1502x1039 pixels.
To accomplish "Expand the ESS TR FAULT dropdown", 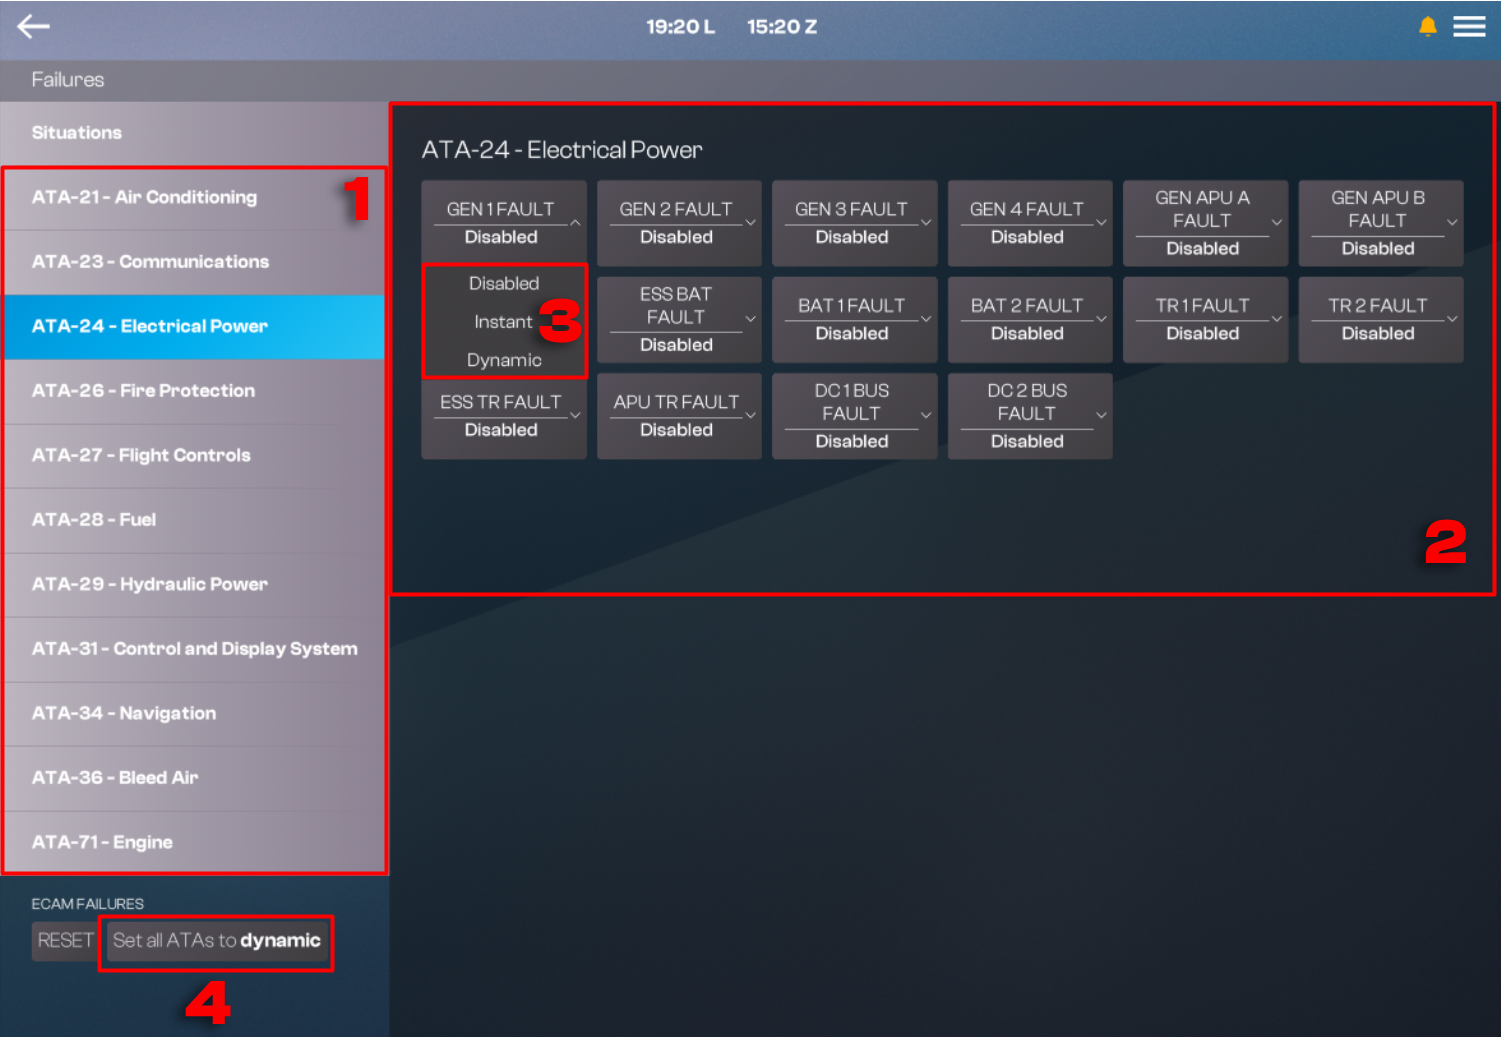I will pos(503,416).
